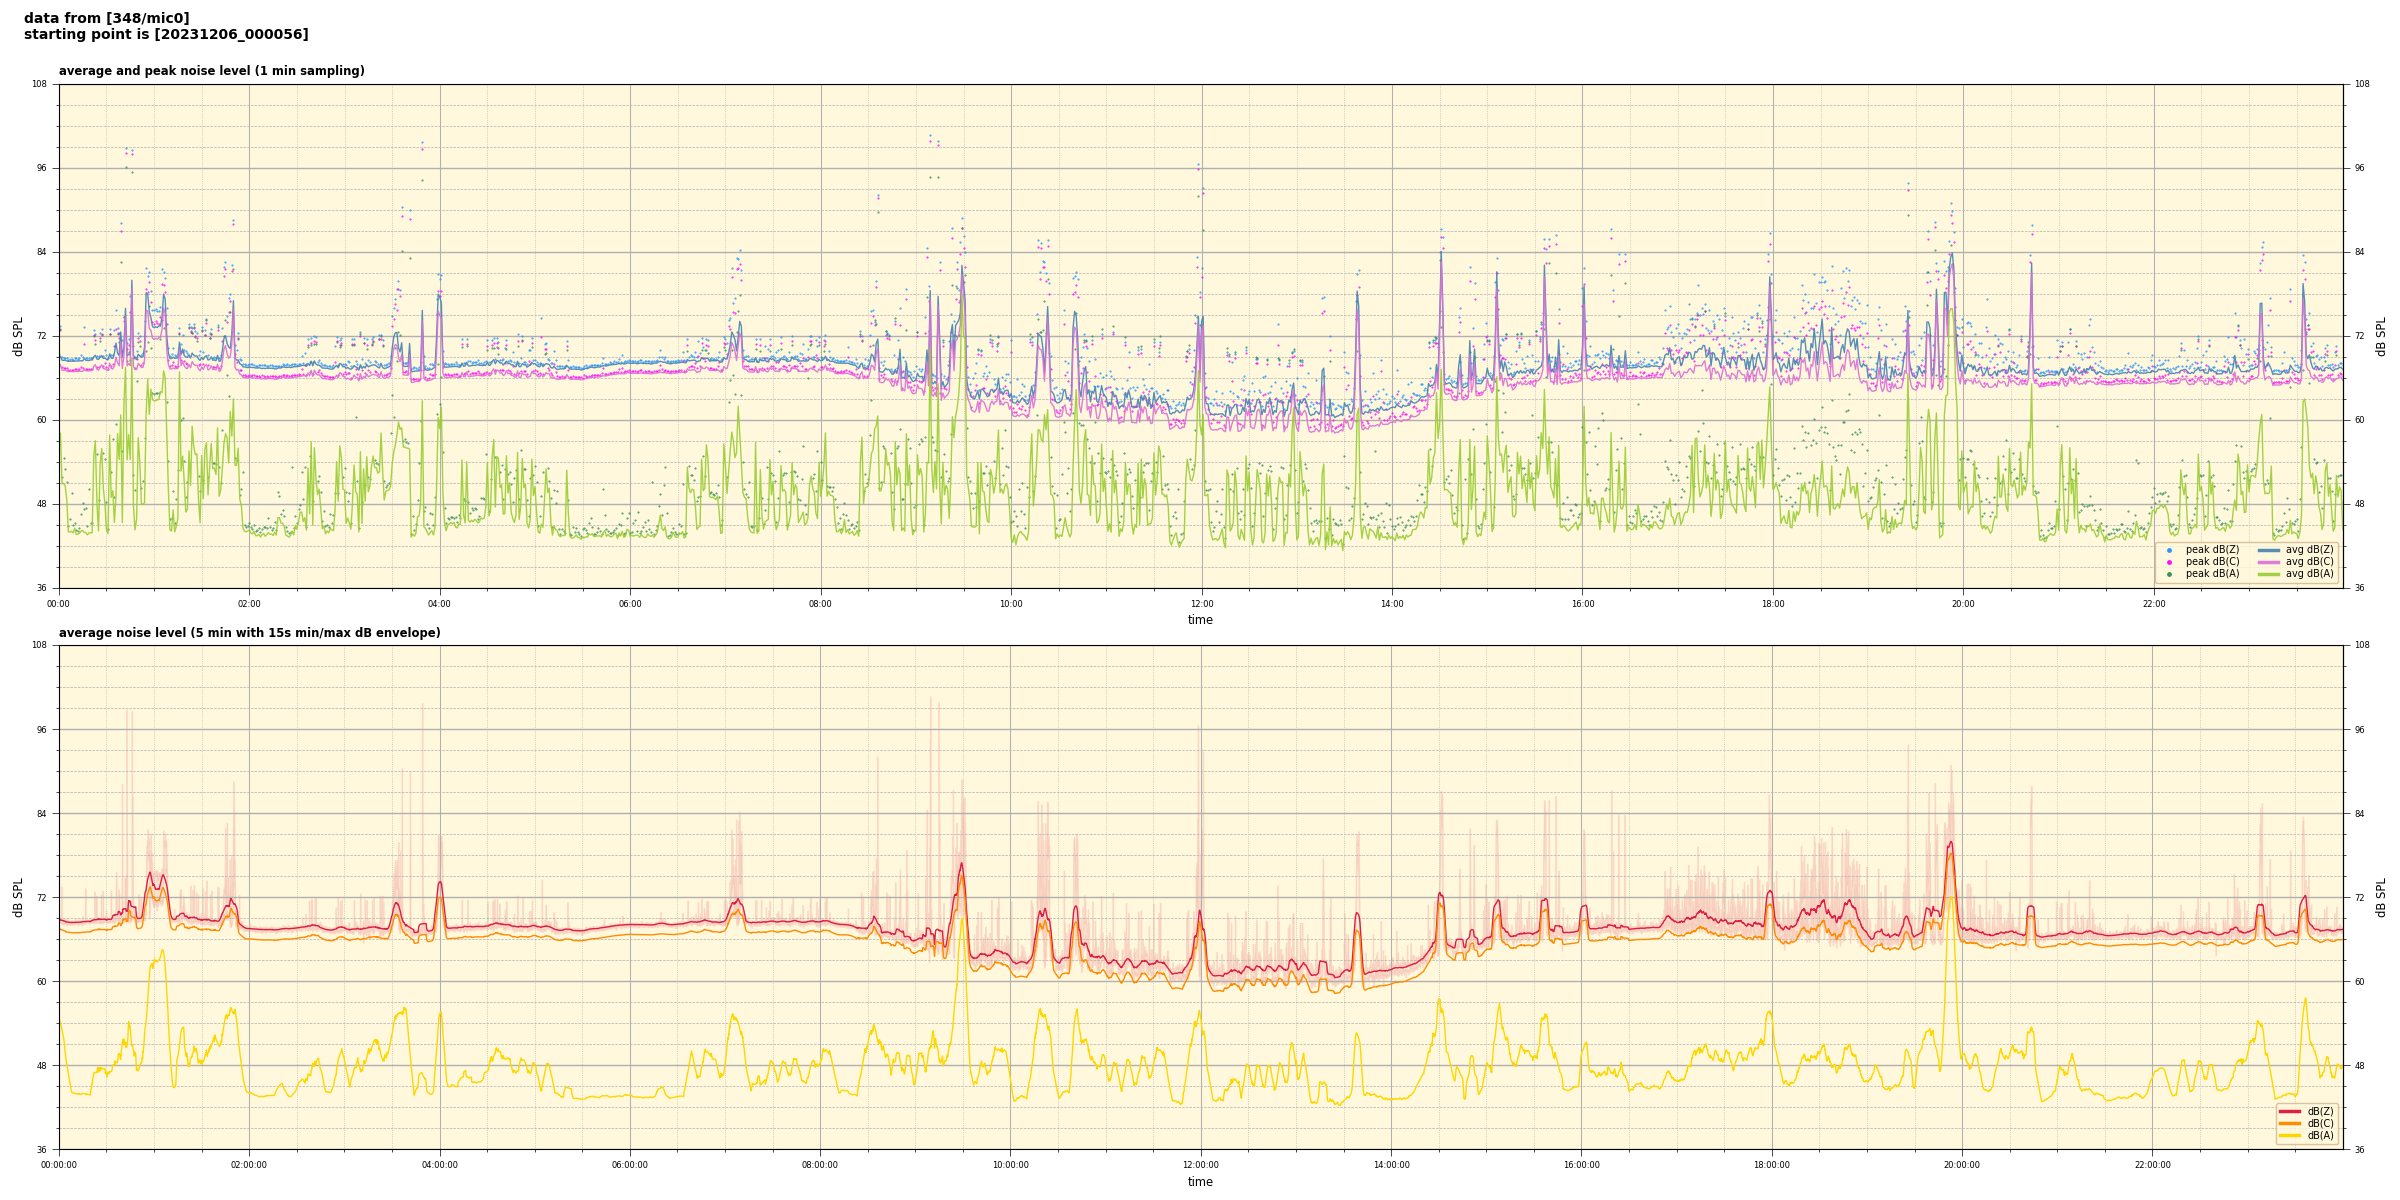Click the 'average and peak noise level' chart title
Image resolution: width=2400 pixels, height=1200 pixels.
tap(211, 71)
